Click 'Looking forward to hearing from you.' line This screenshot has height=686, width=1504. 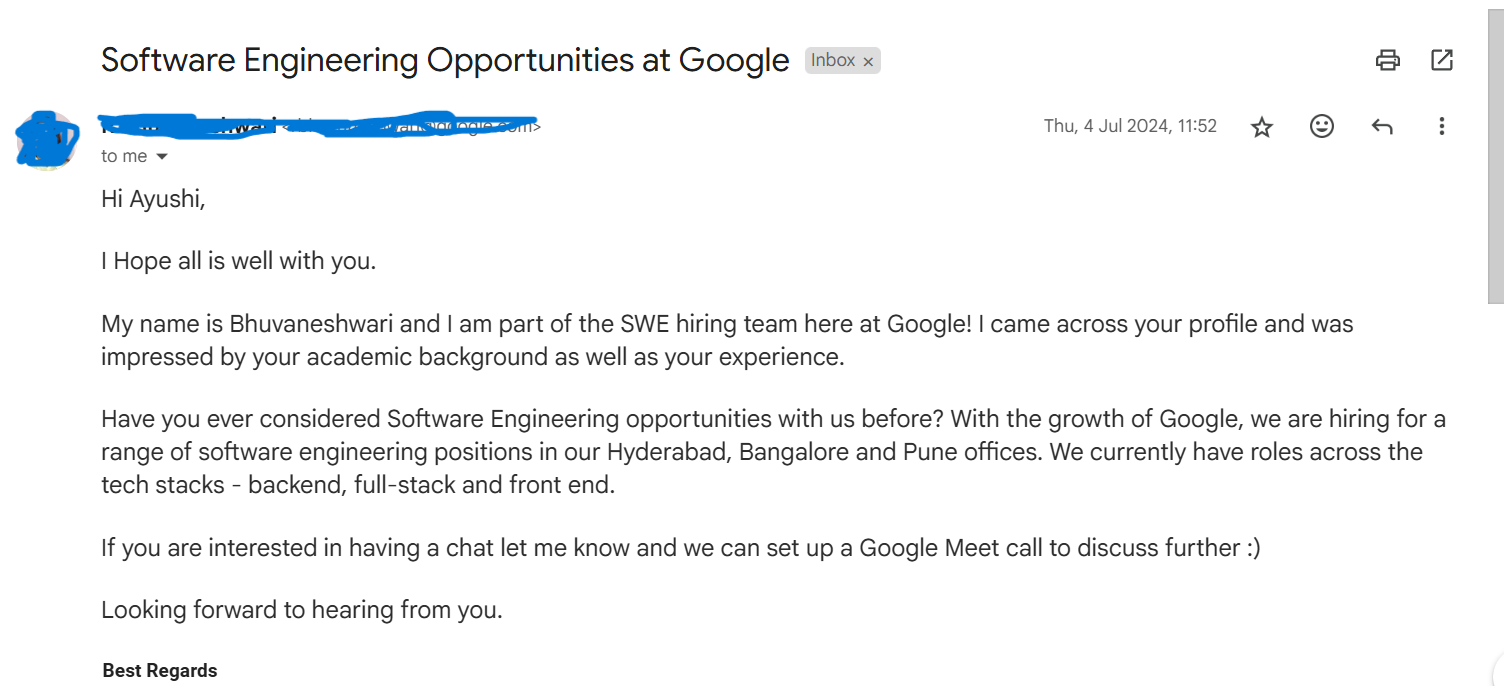[302, 609]
